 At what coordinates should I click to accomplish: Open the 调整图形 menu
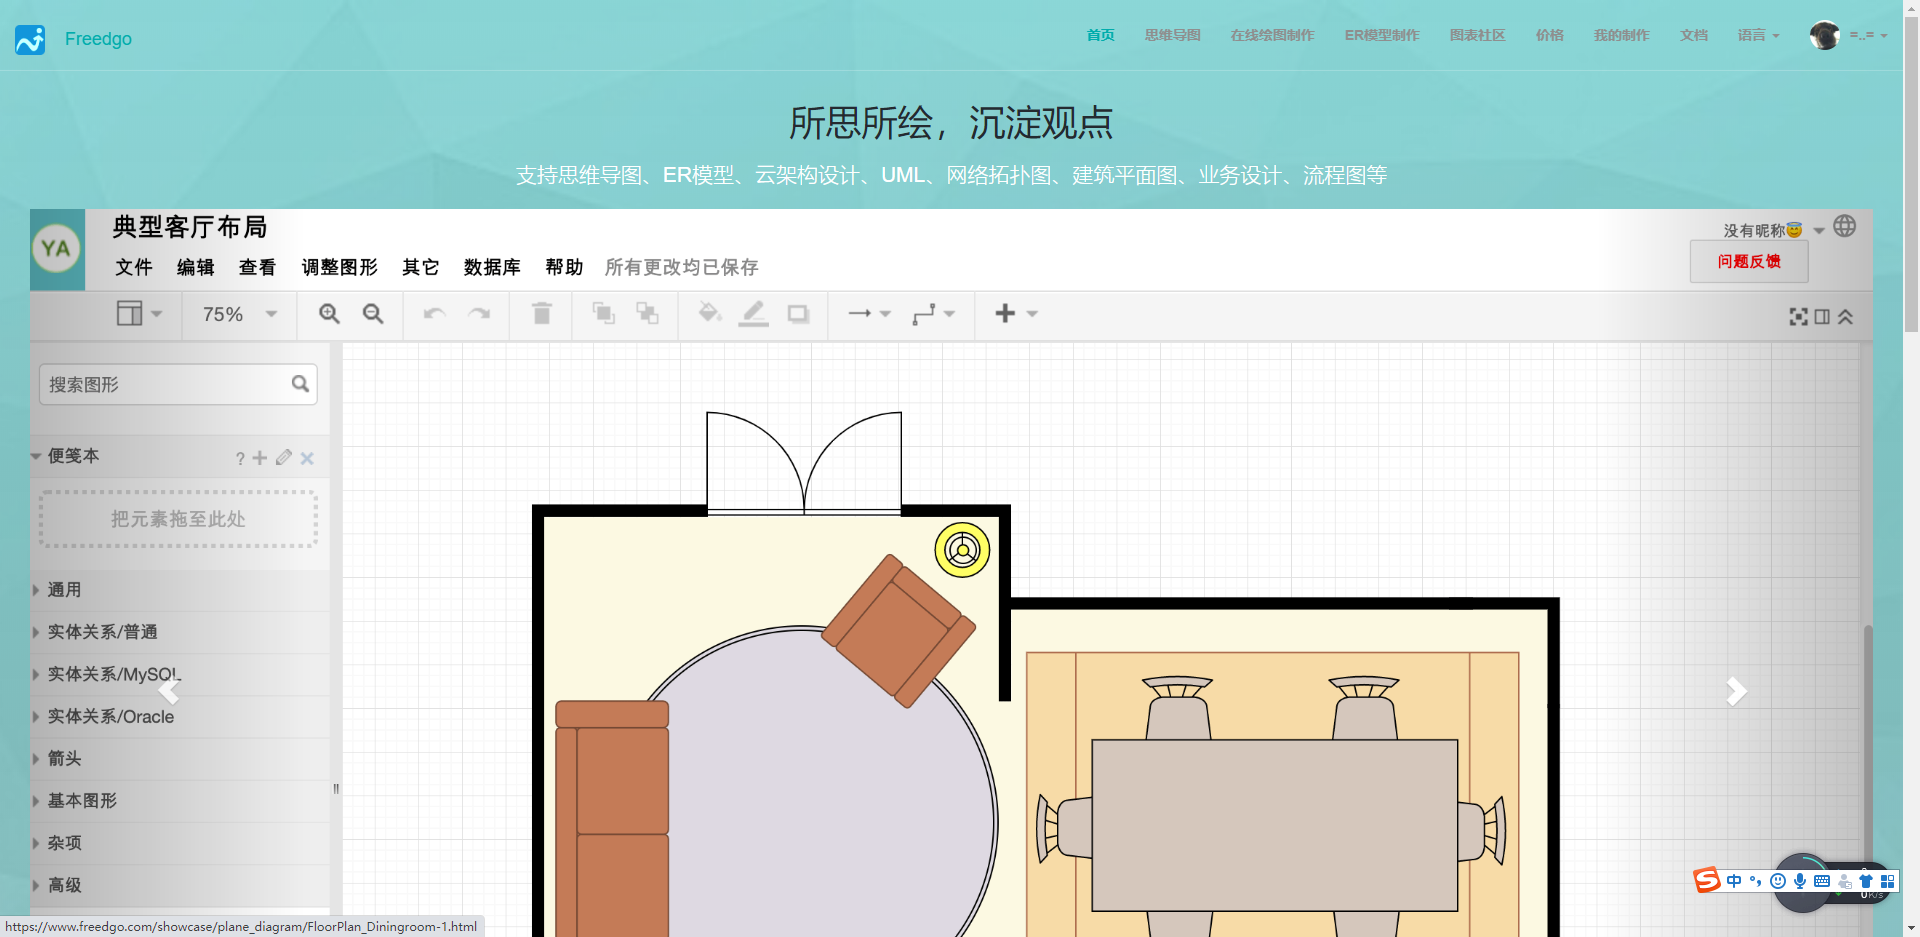[340, 267]
